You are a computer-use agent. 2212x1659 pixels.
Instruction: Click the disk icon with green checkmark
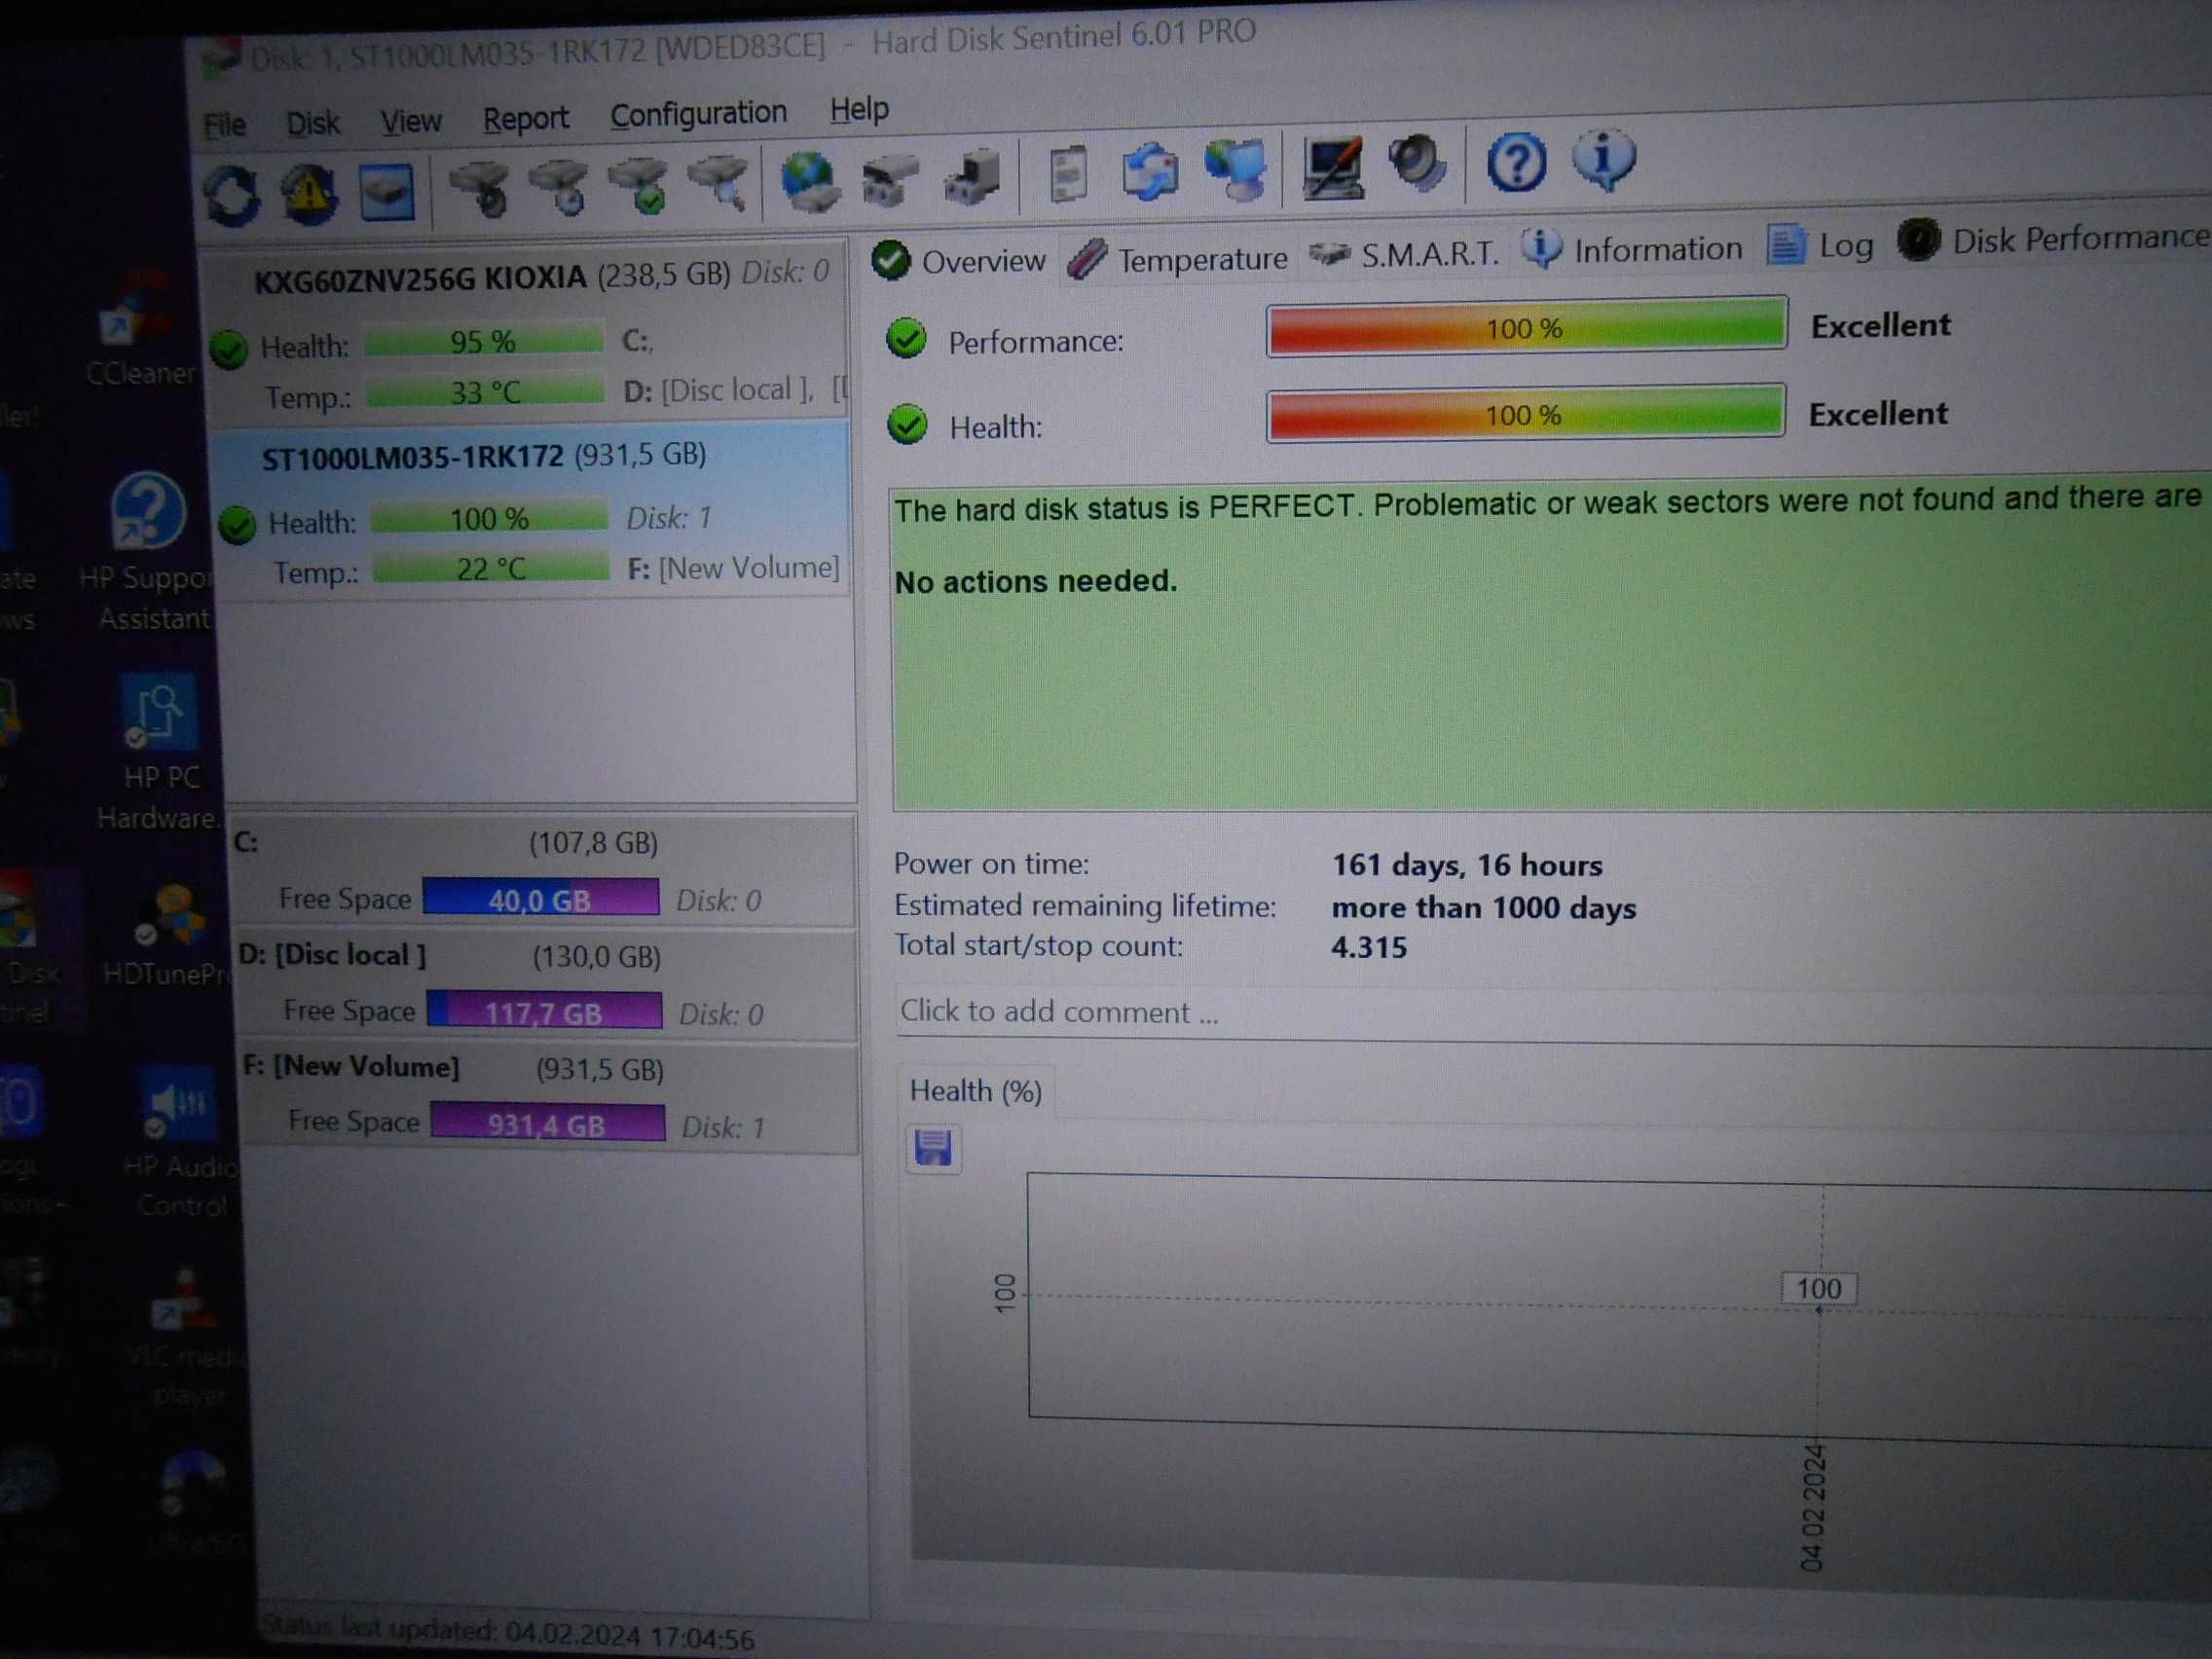tap(639, 185)
